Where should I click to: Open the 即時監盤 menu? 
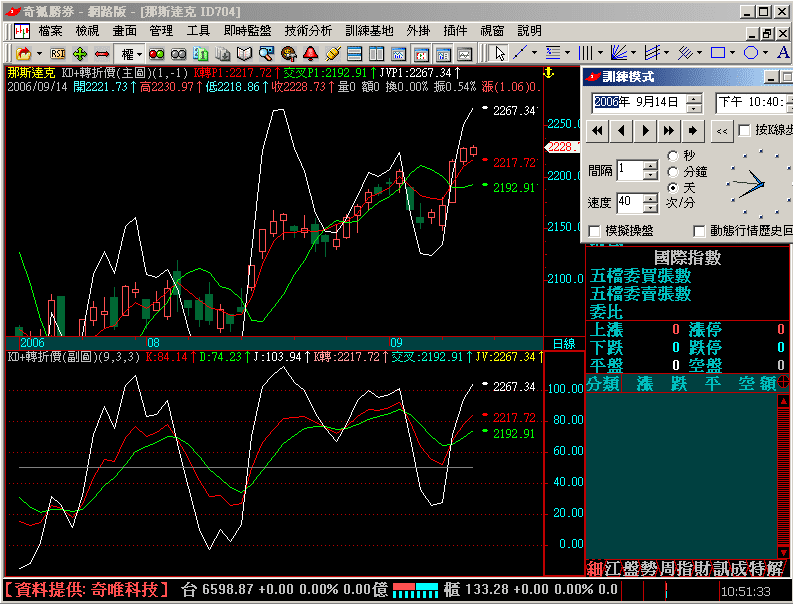point(247,31)
